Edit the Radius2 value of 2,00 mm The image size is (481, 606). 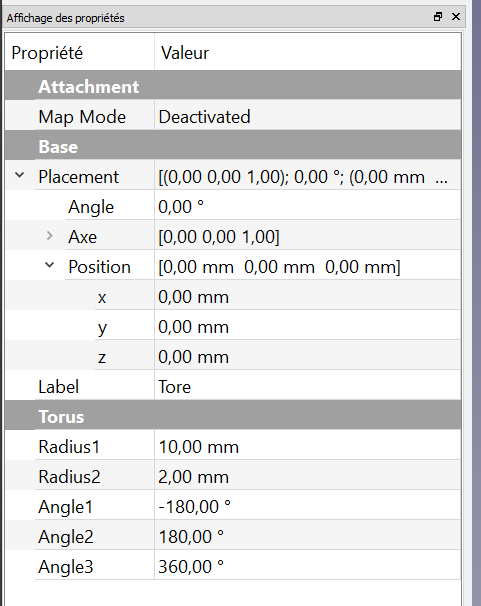(x=308, y=477)
